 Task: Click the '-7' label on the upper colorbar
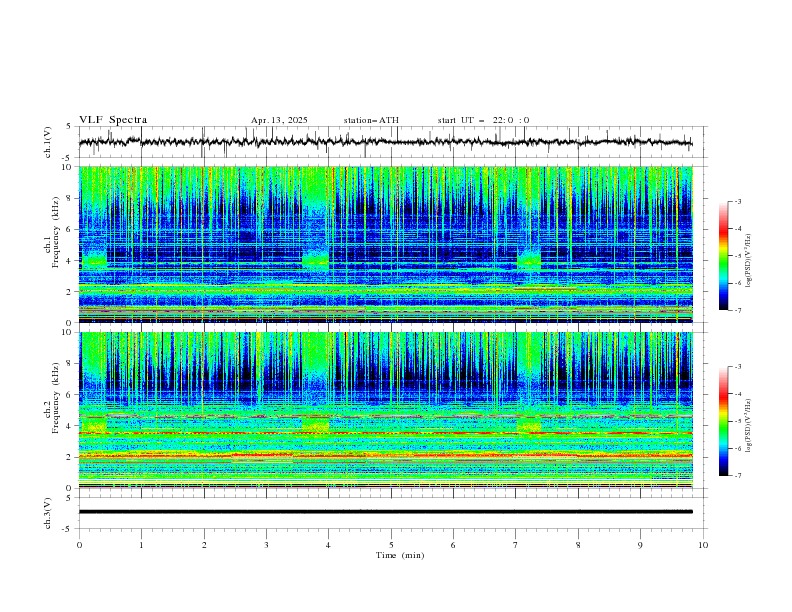pos(737,311)
